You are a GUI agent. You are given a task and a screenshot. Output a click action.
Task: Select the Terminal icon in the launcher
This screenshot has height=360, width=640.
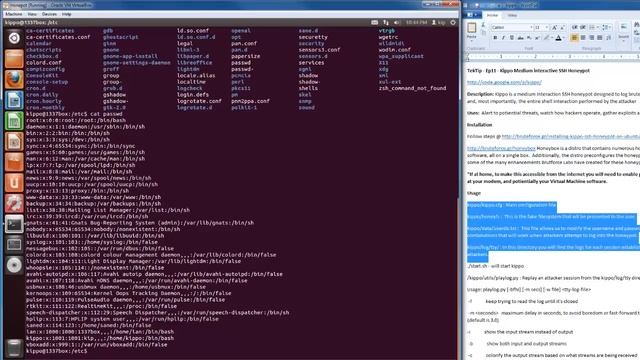[14, 224]
